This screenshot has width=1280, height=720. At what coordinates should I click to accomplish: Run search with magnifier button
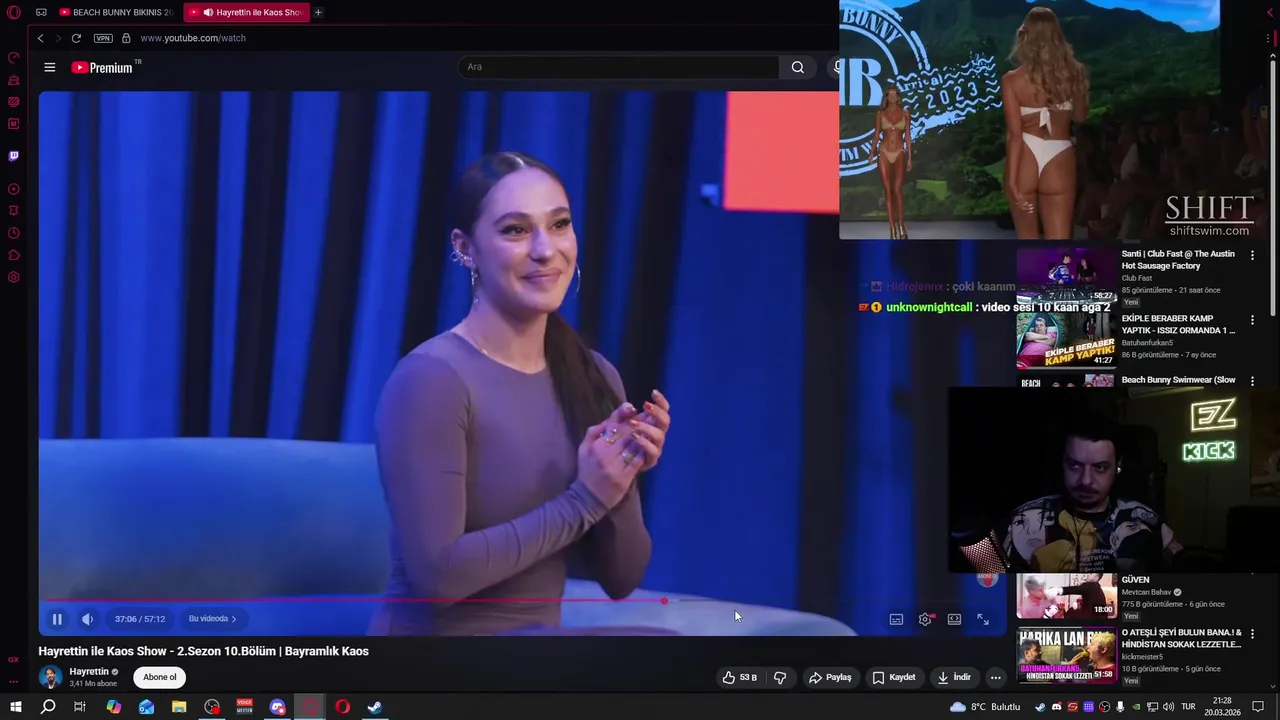pyautogui.click(x=797, y=67)
